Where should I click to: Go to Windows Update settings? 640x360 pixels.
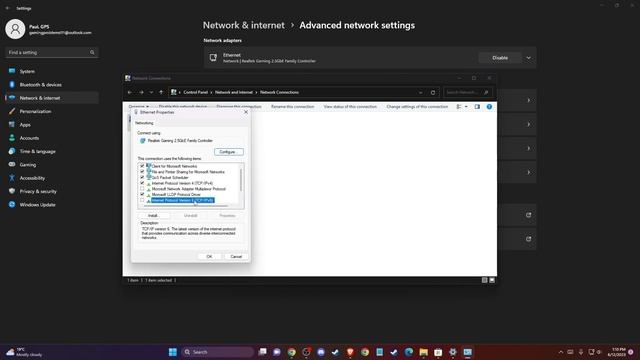[38, 204]
